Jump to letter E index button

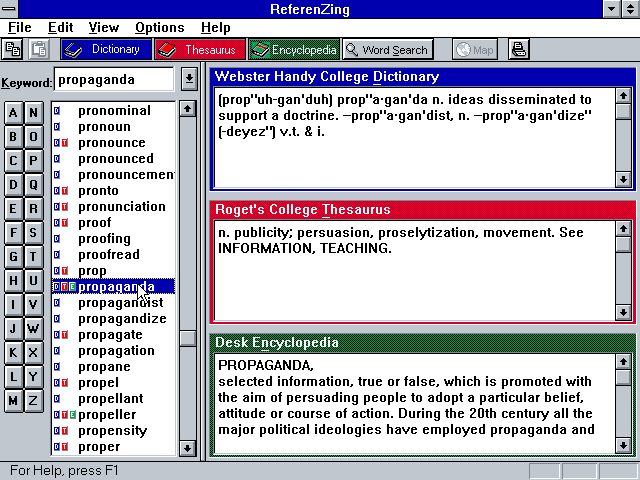pyautogui.click(x=13, y=209)
